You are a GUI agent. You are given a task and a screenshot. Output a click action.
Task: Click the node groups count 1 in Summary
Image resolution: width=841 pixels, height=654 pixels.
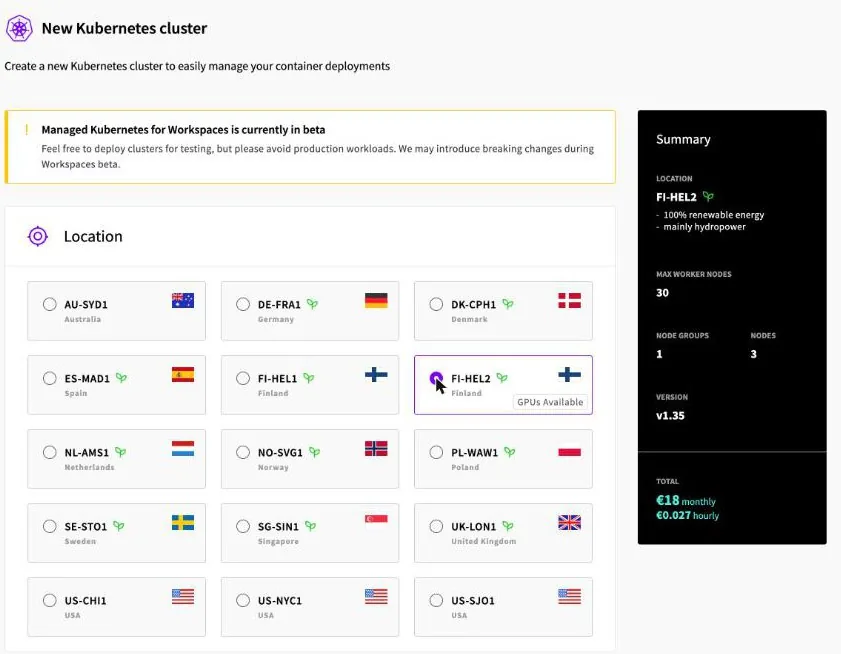point(659,354)
